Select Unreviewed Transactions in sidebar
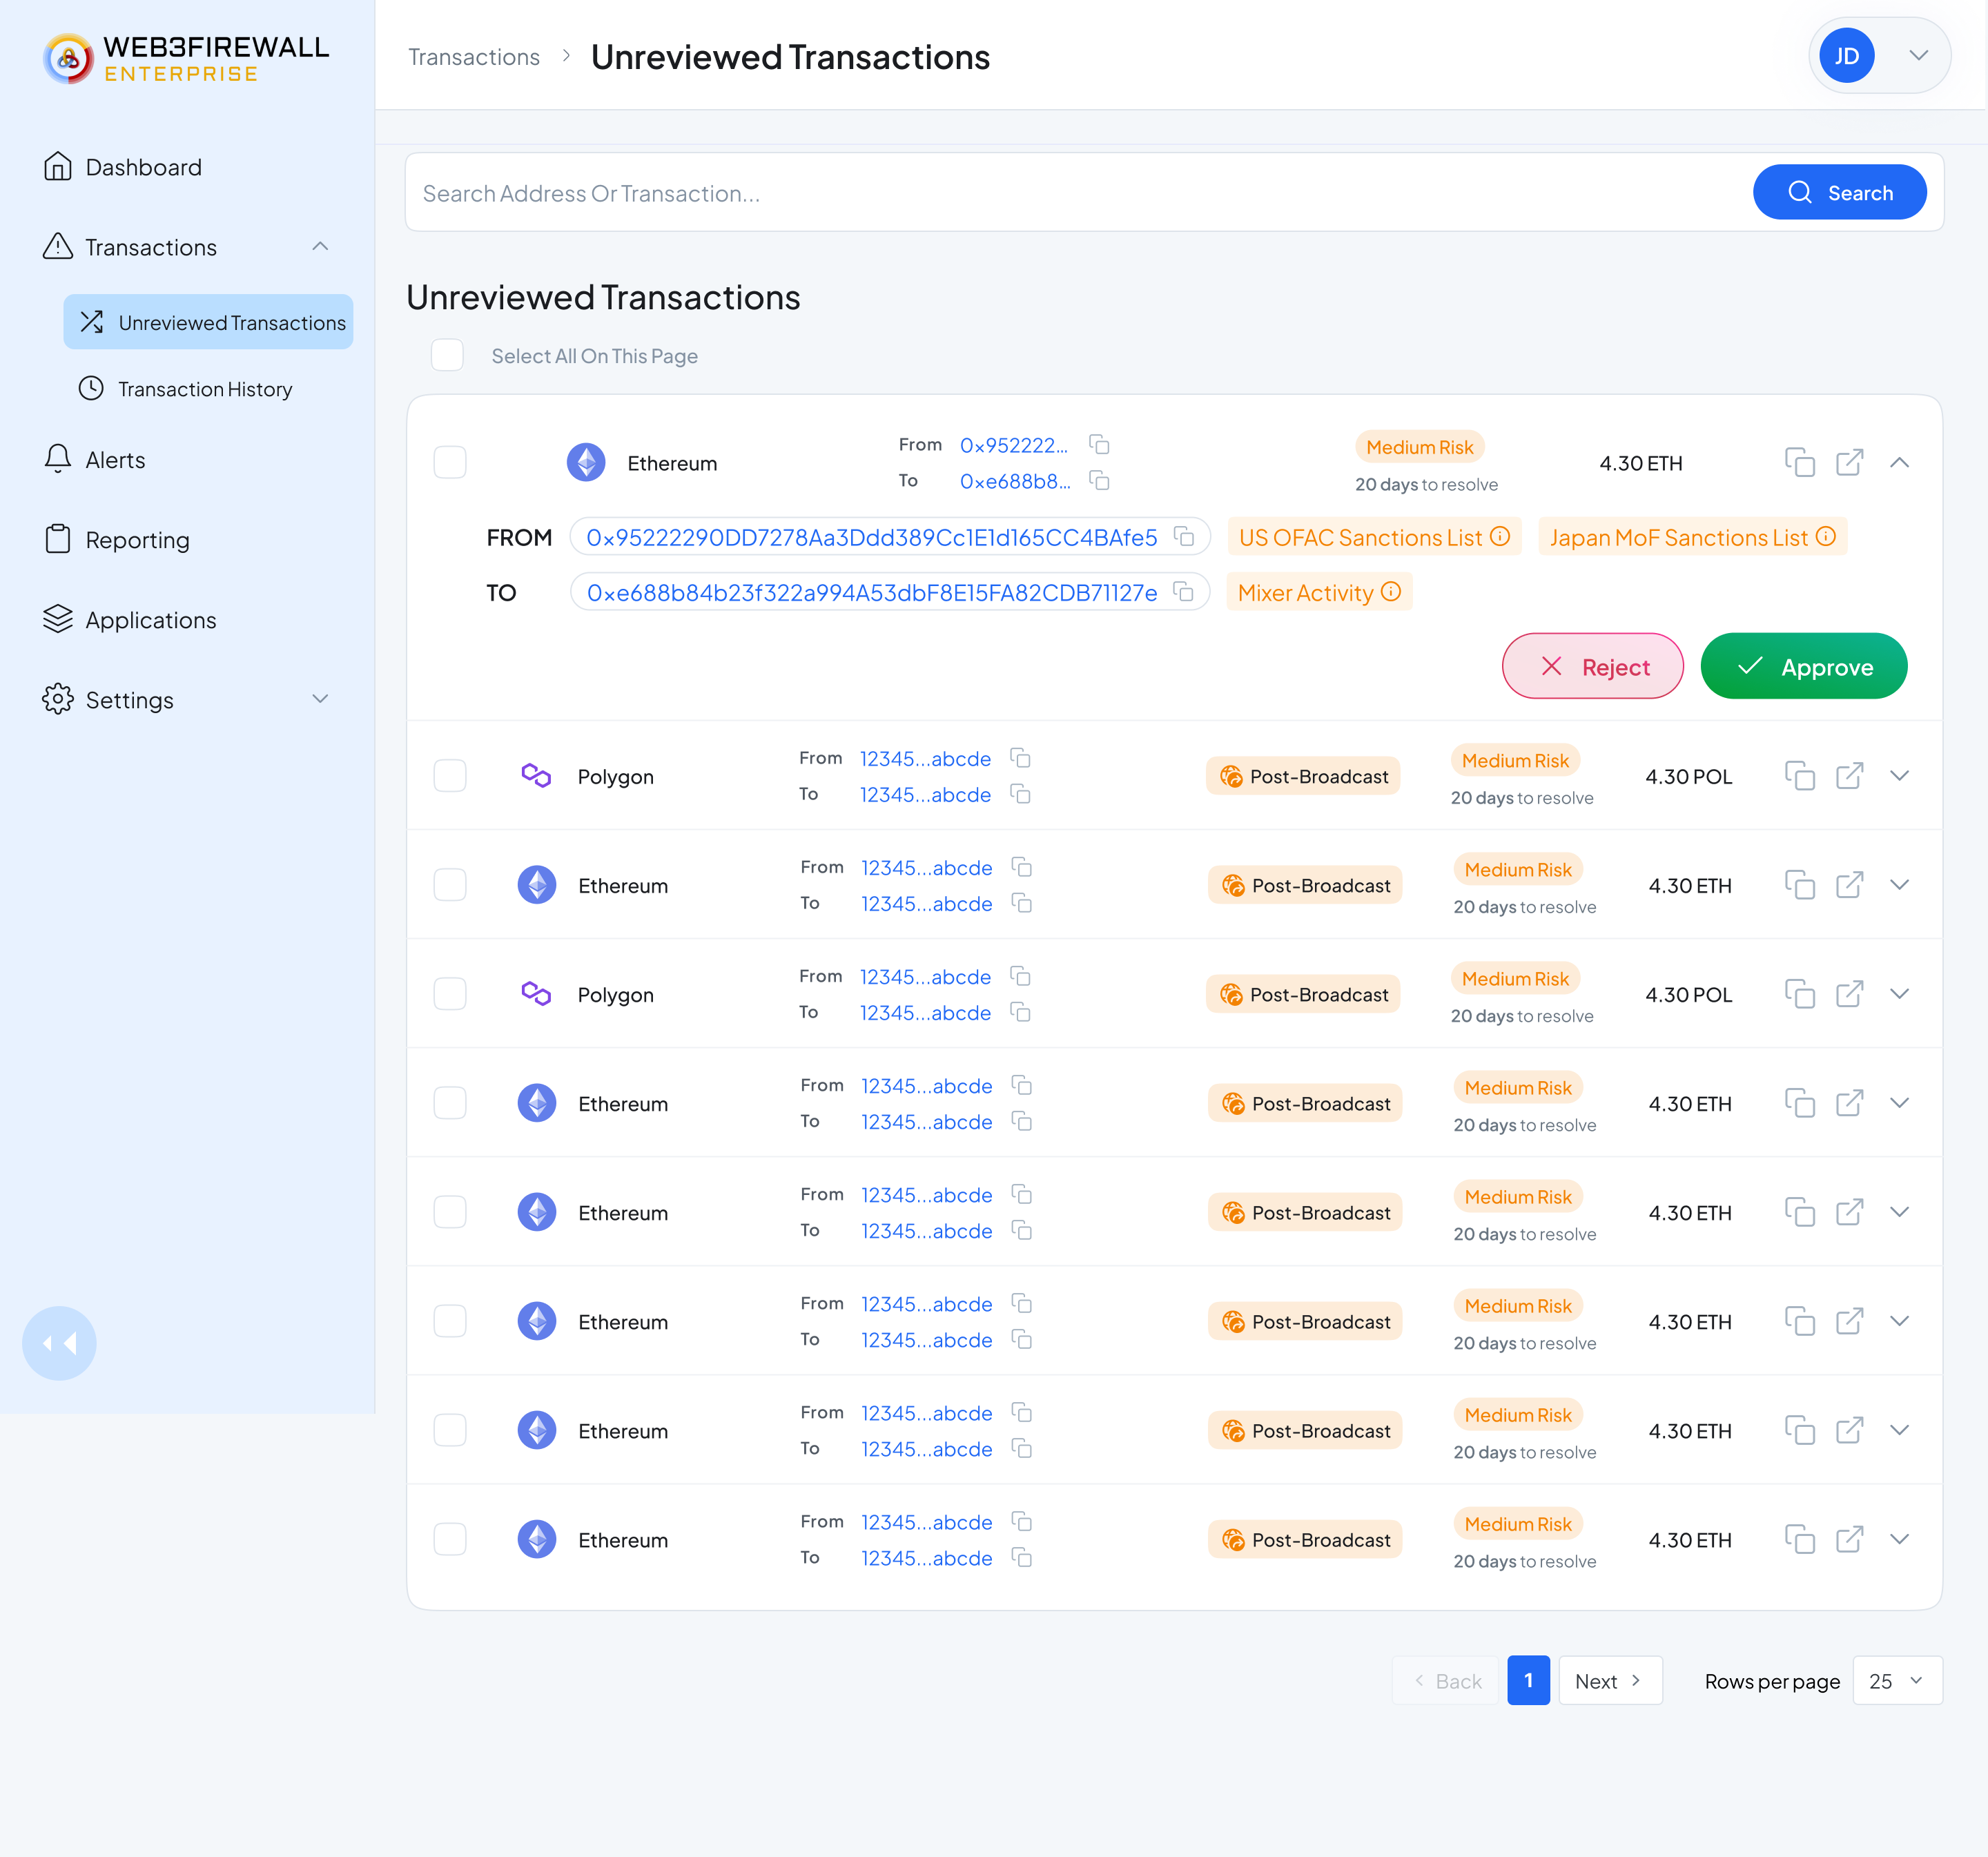The width and height of the screenshot is (1988, 1857). point(208,322)
